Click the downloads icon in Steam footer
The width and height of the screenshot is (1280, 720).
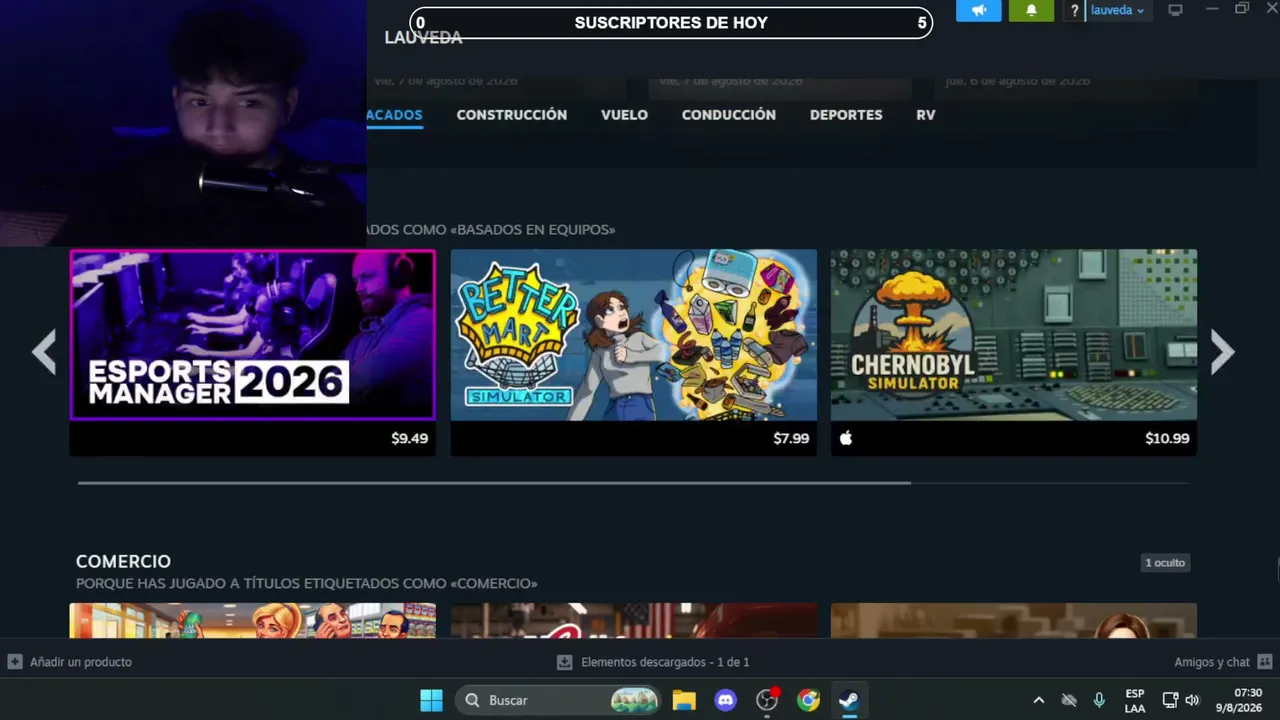(564, 662)
